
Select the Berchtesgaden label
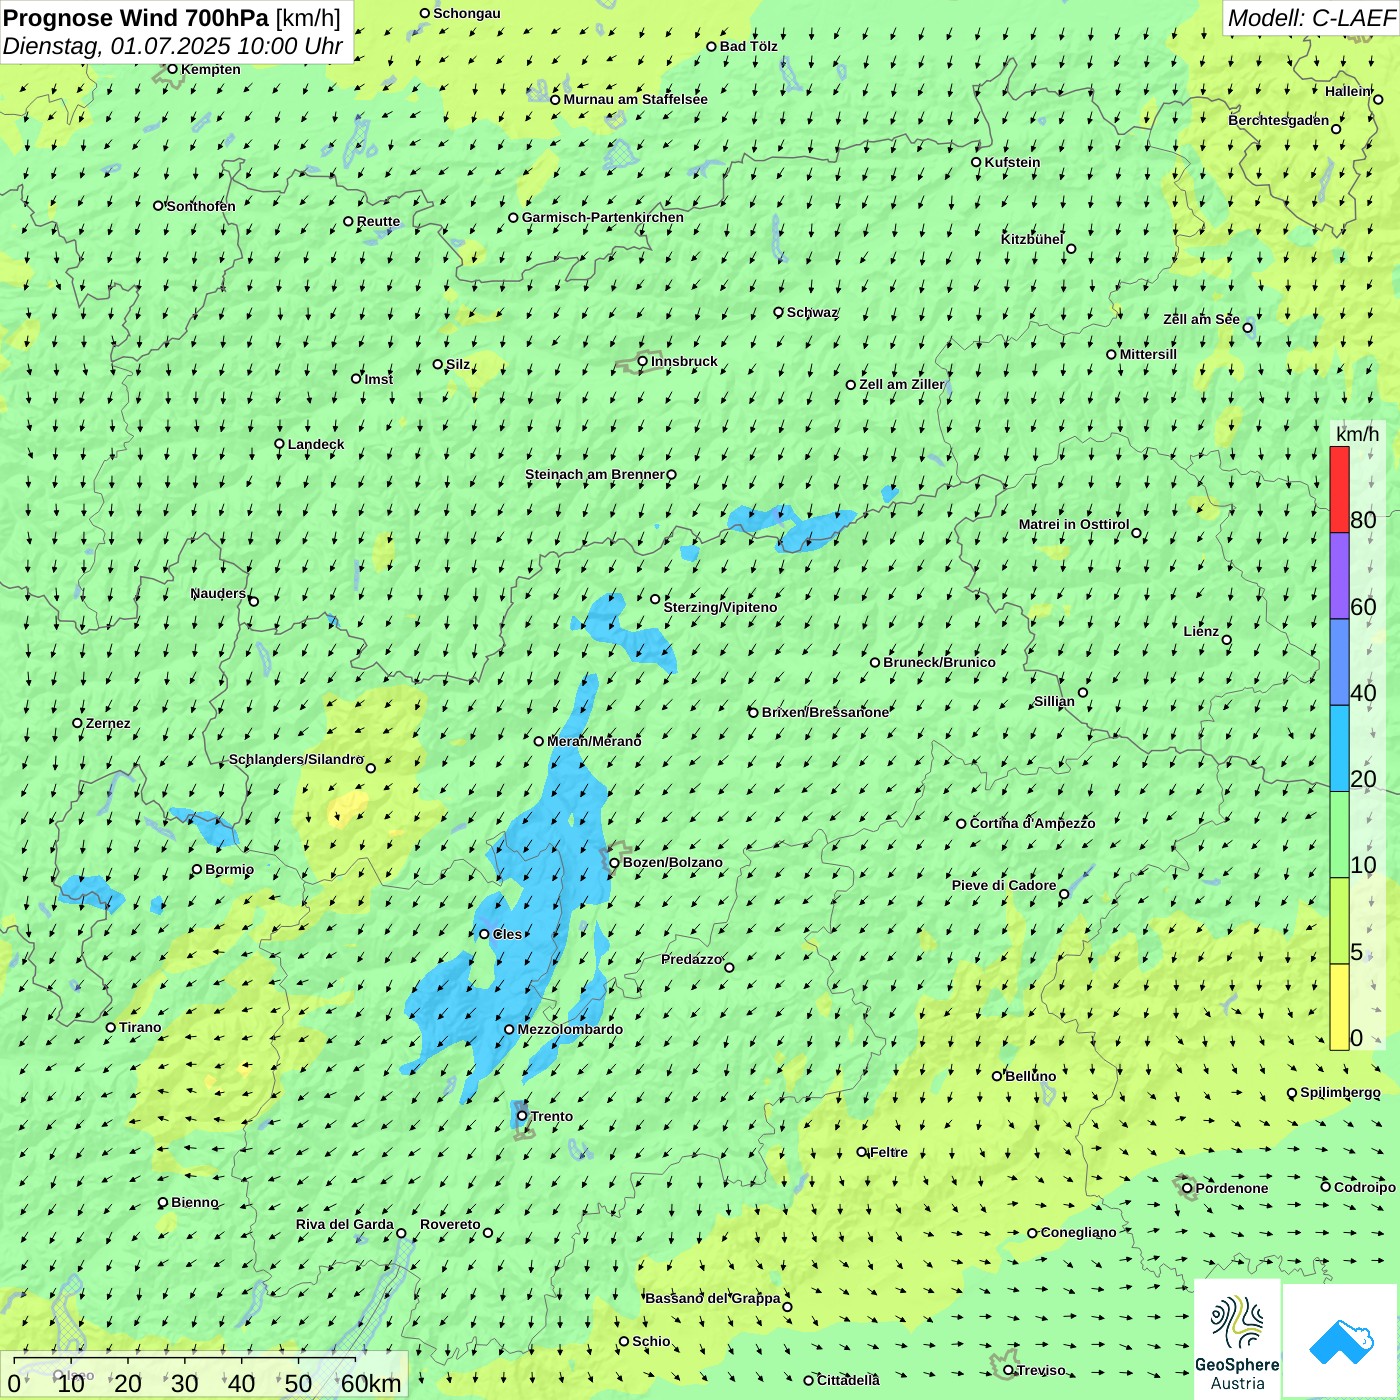coord(1279,120)
